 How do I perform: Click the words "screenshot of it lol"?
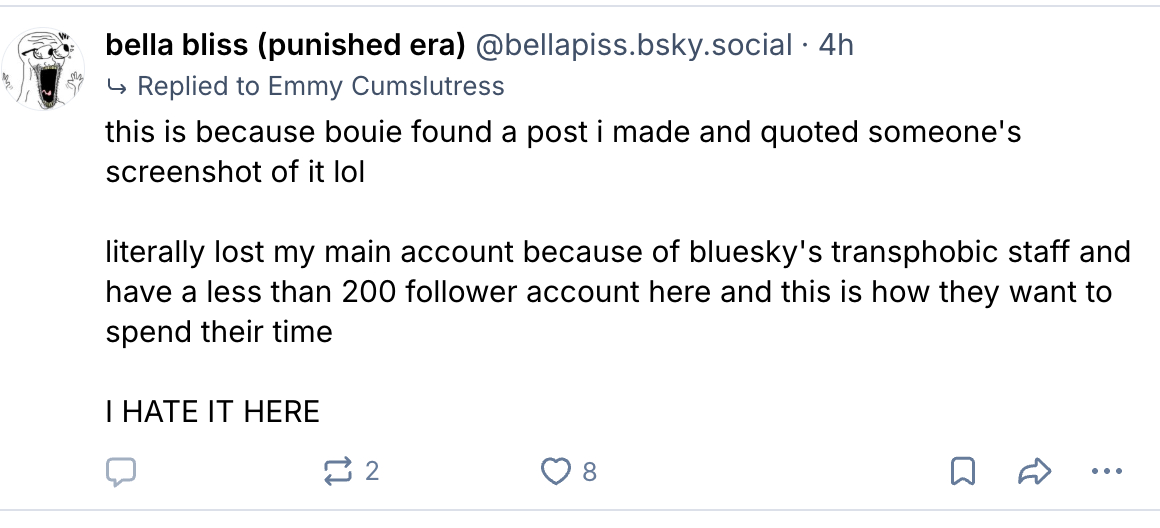(235, 171)
